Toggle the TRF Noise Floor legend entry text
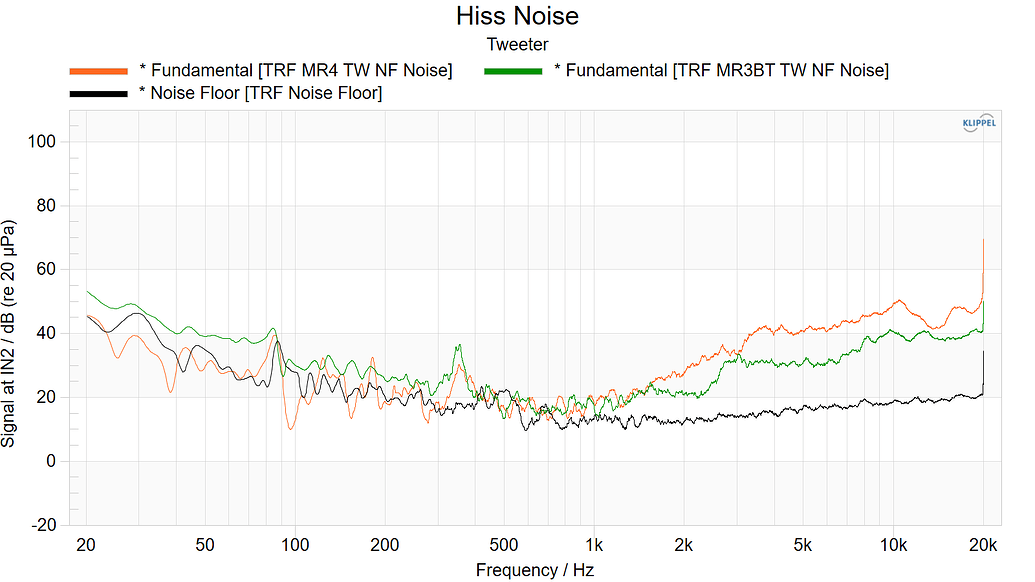Image resolution: width=1035 pixels, height=582 pixels. (x=261, y=93)
